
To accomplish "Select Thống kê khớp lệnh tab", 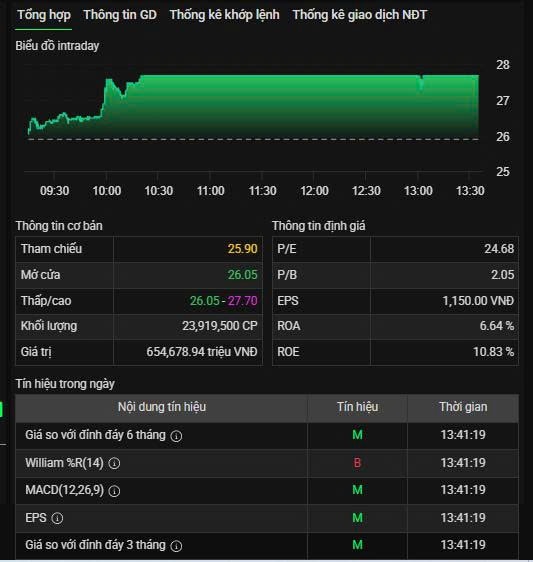I will coord(224,15).
